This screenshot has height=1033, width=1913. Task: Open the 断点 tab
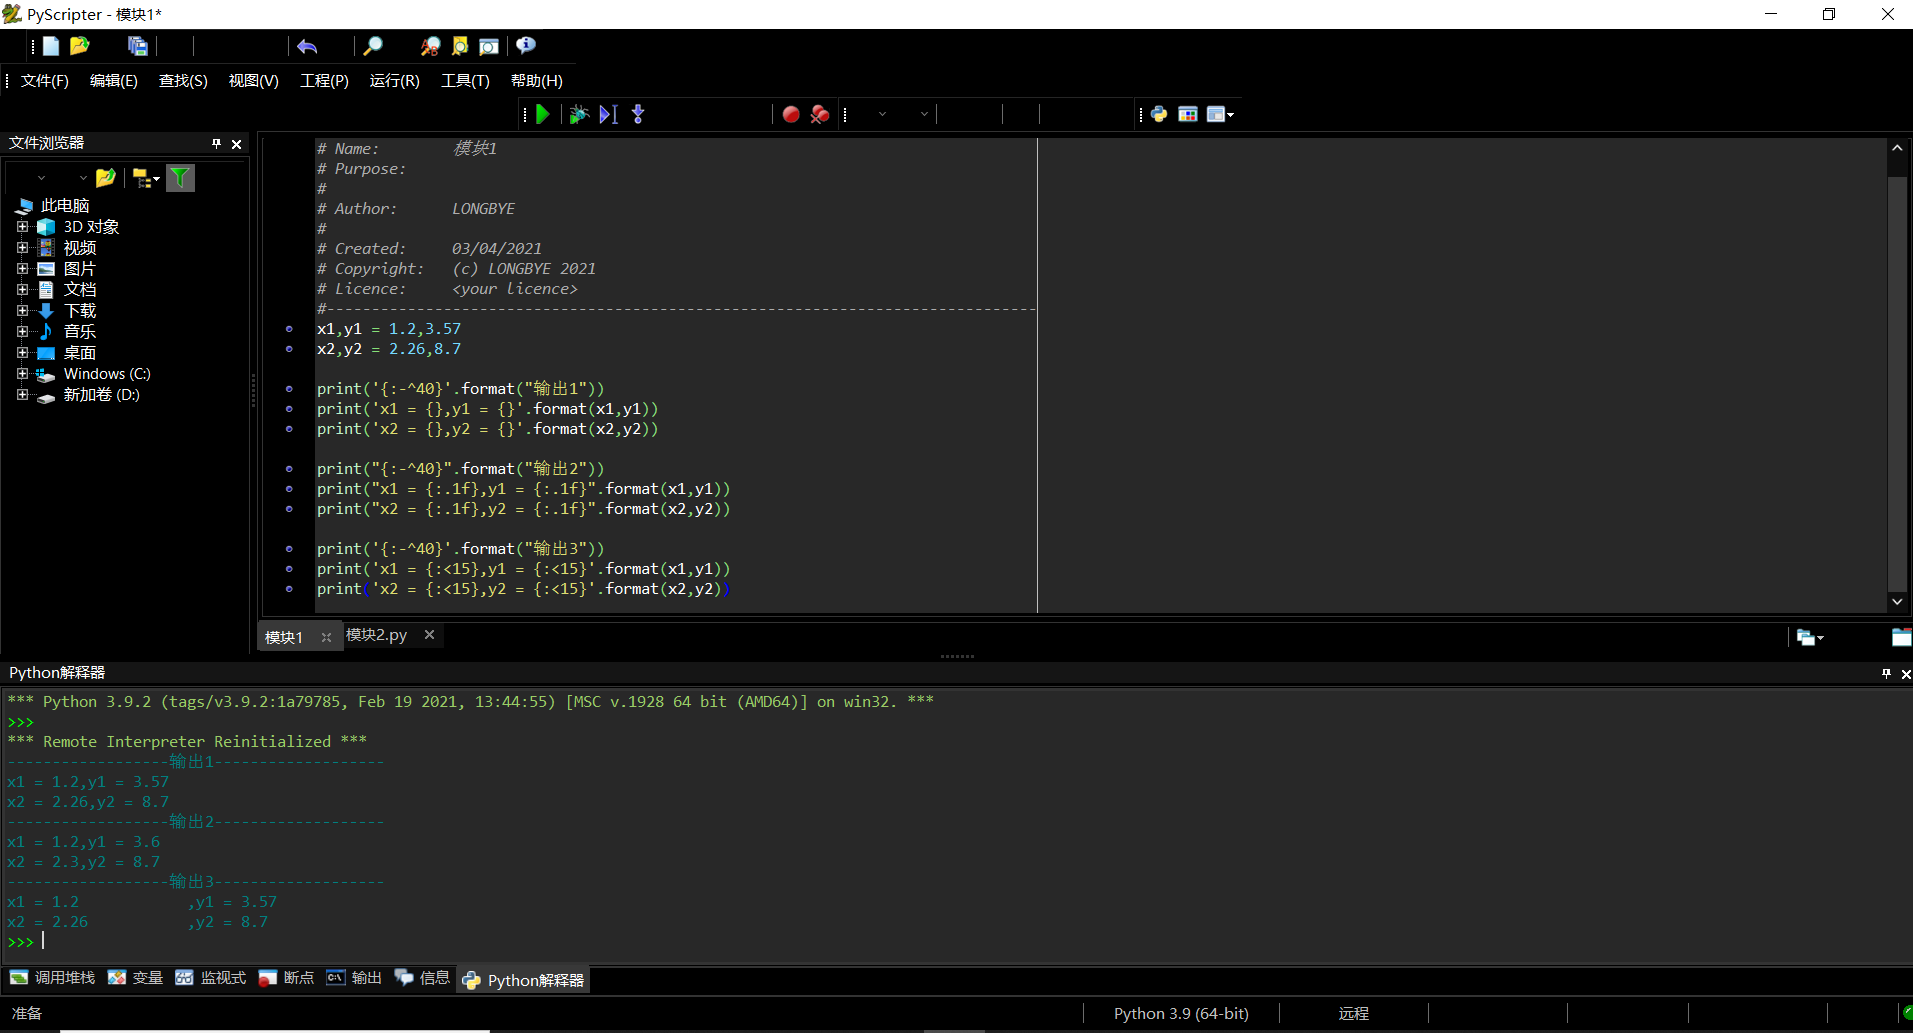point(286,978)
